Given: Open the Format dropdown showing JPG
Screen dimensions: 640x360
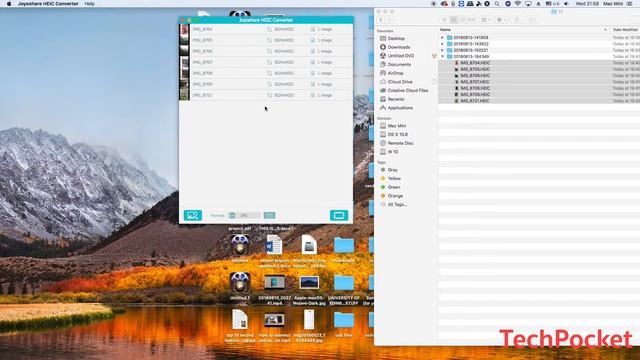Looking at the screenshot, I should (249, 215).
